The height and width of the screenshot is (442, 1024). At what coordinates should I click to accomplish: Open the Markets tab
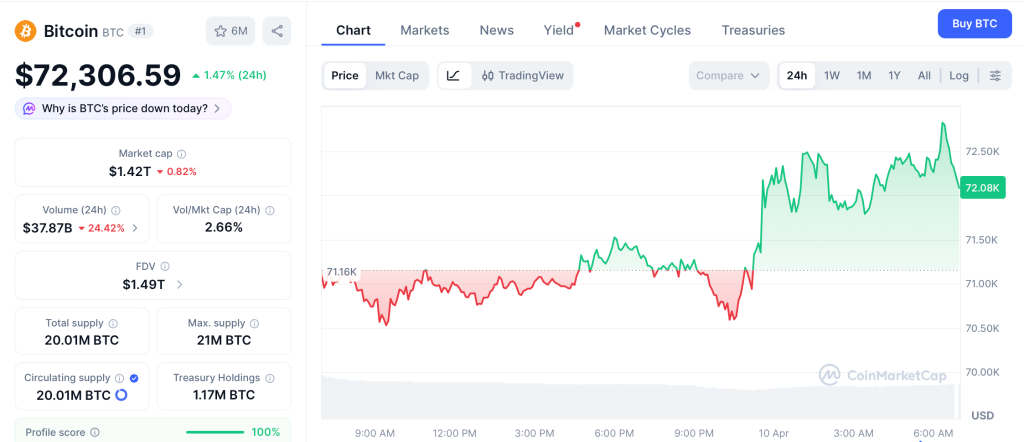click(425, 30)
